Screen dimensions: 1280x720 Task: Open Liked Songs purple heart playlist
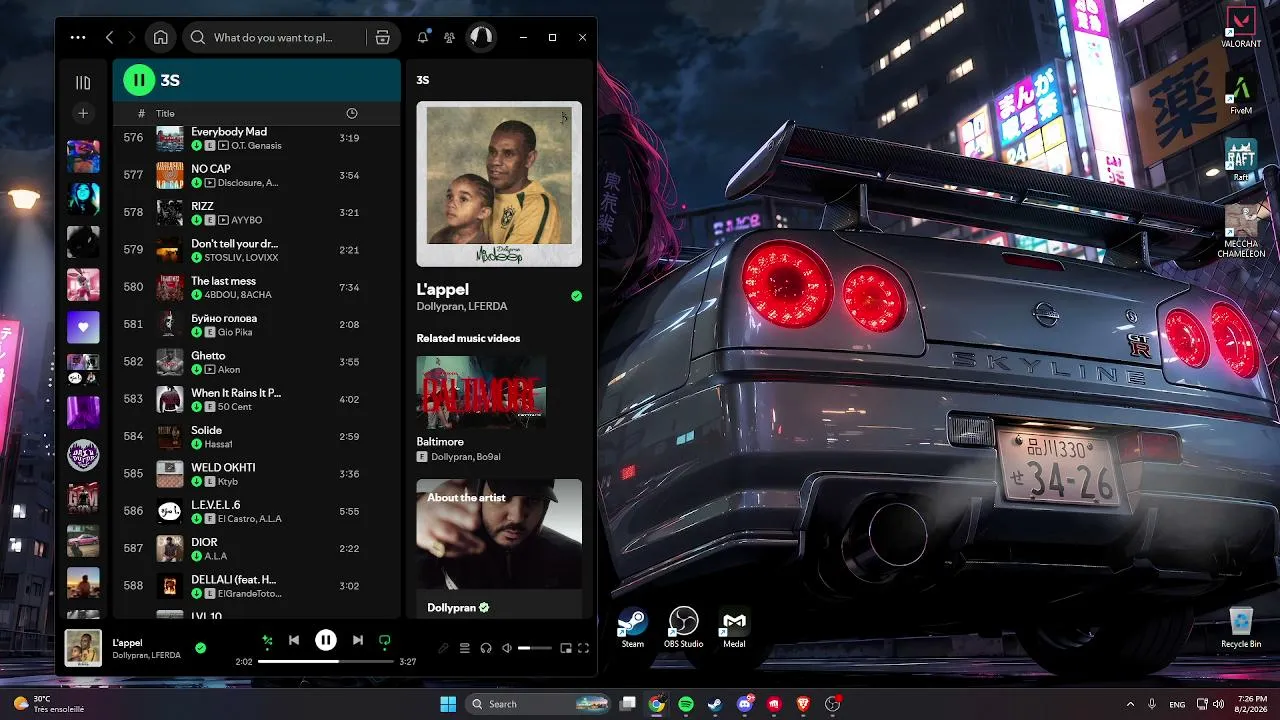pos(83,327)
